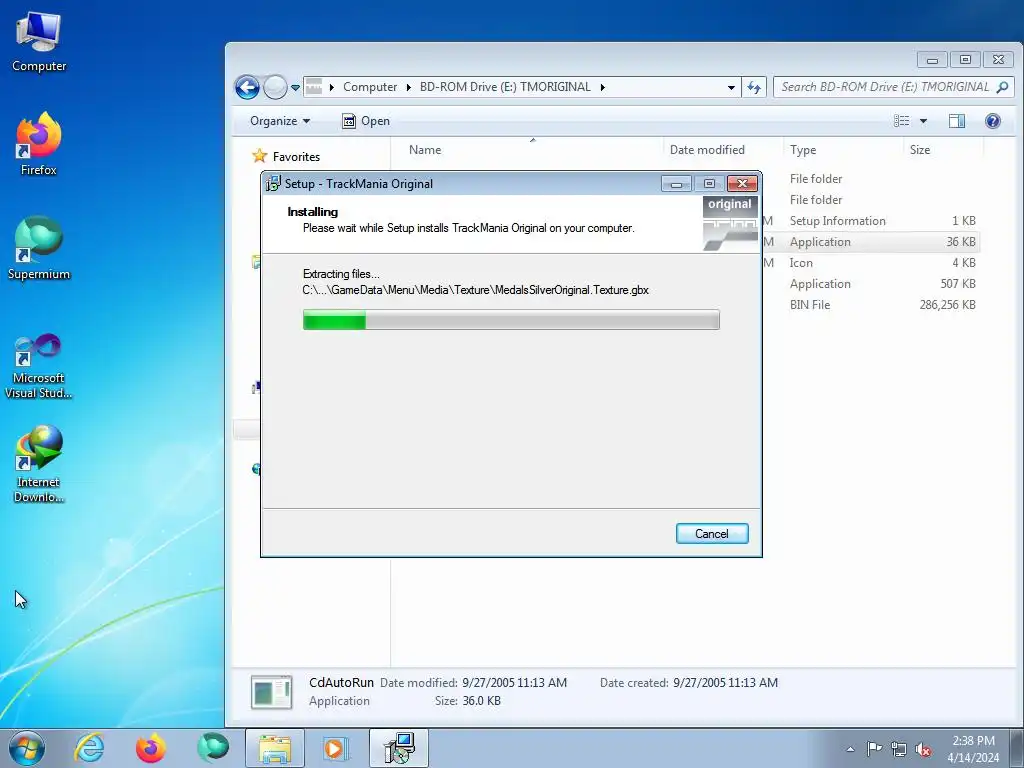Open the recent pages dropdown arrow
This screenshot has width=1024, height=768.
click(295, 88)
